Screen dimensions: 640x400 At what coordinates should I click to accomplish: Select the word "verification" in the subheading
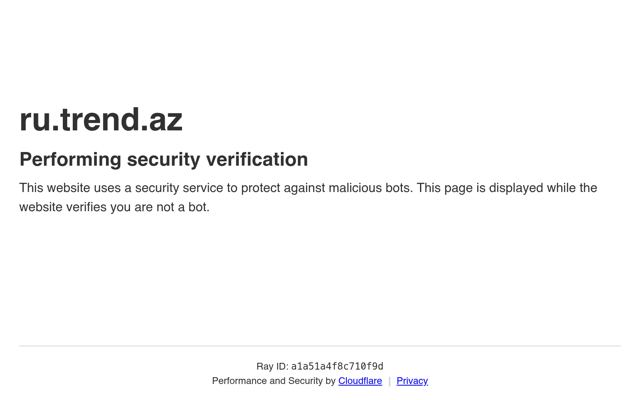point(257,159)
